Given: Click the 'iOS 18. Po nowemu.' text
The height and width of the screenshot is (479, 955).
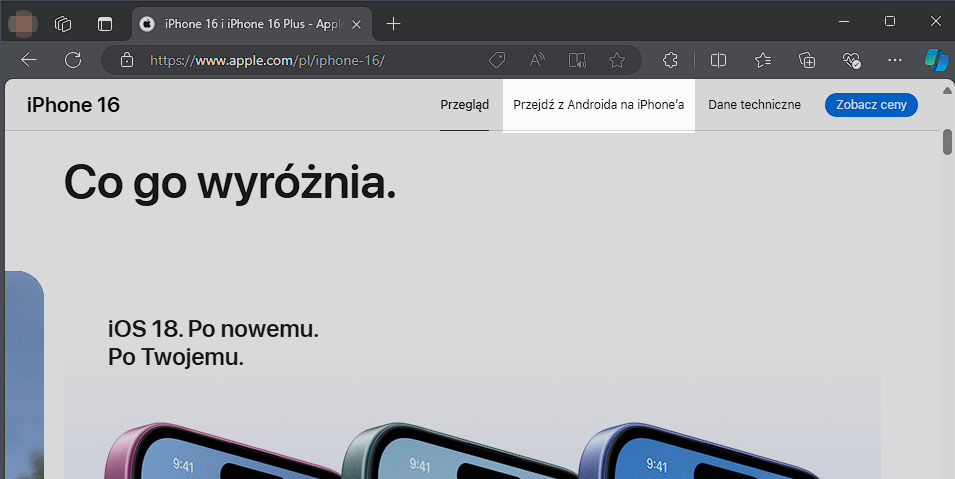Looking at the screenshot, I should pyautogui.click(x=213, y=329).
